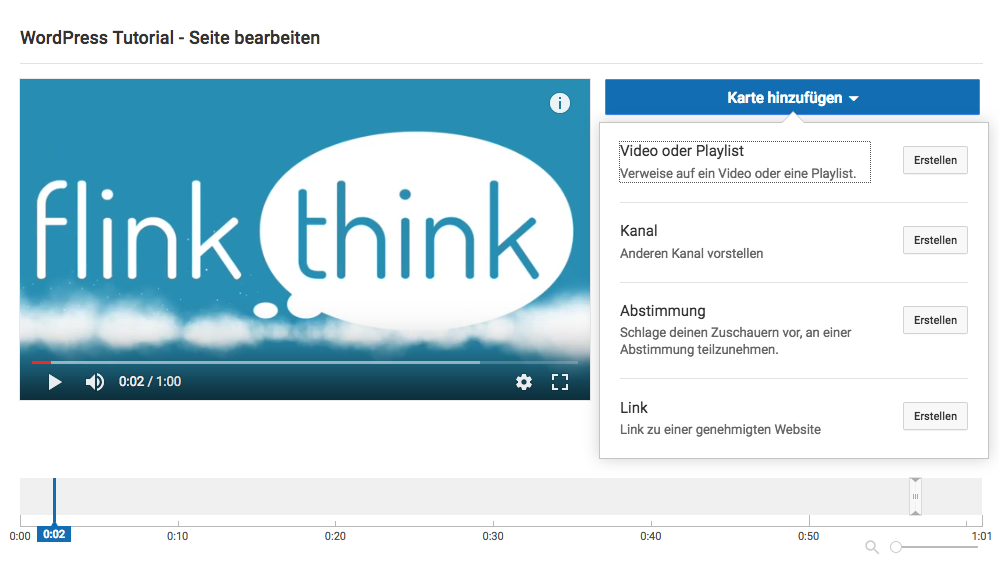Select the Kanal menu entry
The image size is (999, 572).
(x=690, y=241)
